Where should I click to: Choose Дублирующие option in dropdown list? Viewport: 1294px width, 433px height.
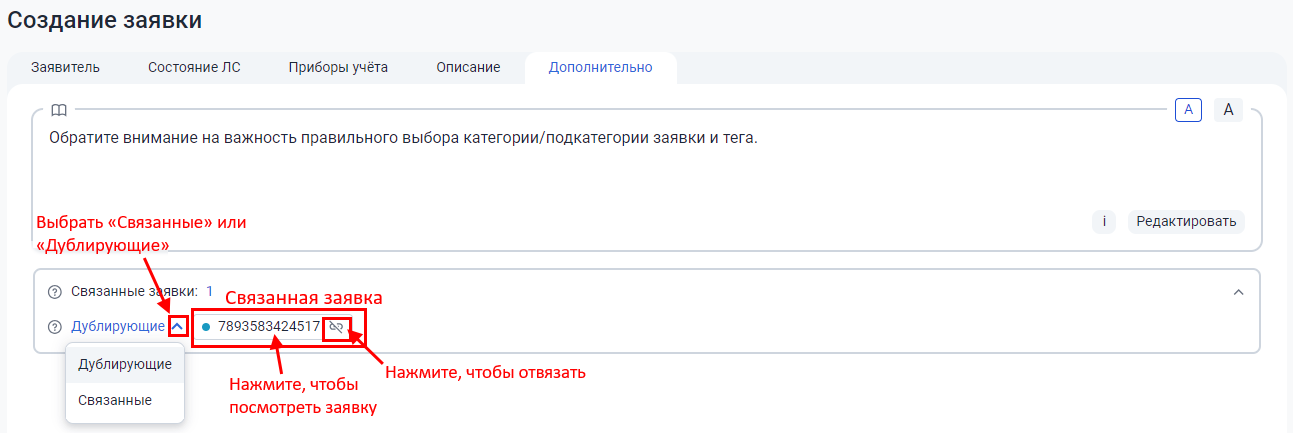(x=125, y=364)
